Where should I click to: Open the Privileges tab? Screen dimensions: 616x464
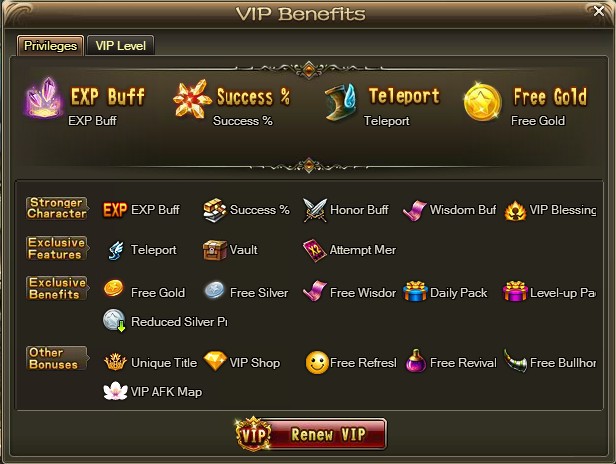50,46
